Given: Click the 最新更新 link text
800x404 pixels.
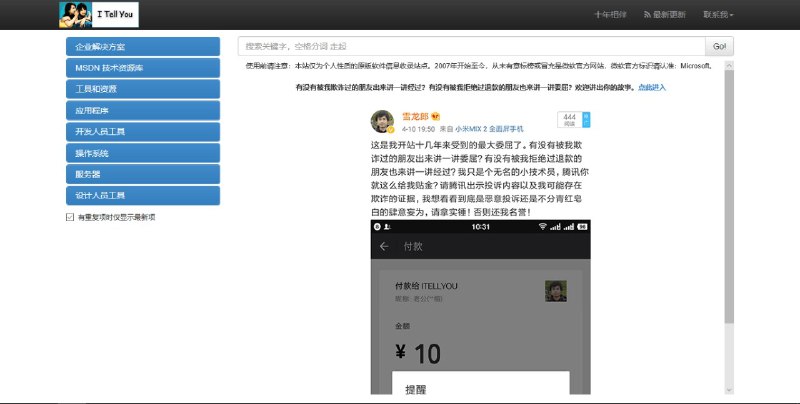Looking at the screenshot, I should [x=669, y=15].
